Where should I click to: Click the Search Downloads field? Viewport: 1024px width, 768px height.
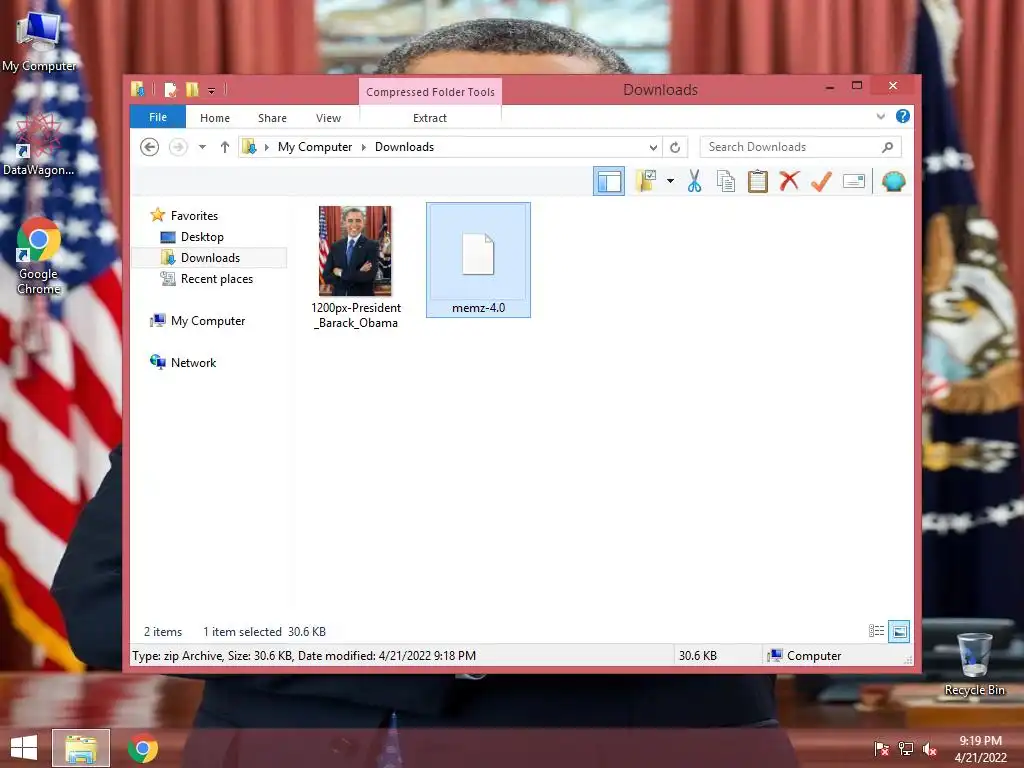click(x=801, y=147)
